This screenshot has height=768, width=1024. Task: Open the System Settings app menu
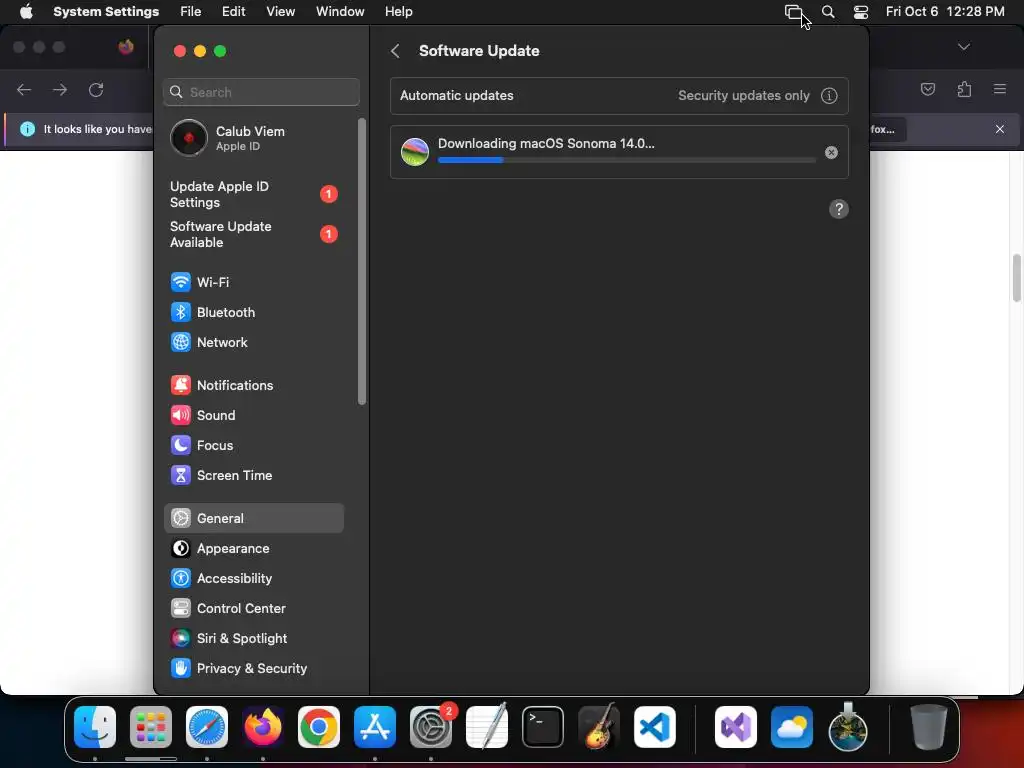106,12
